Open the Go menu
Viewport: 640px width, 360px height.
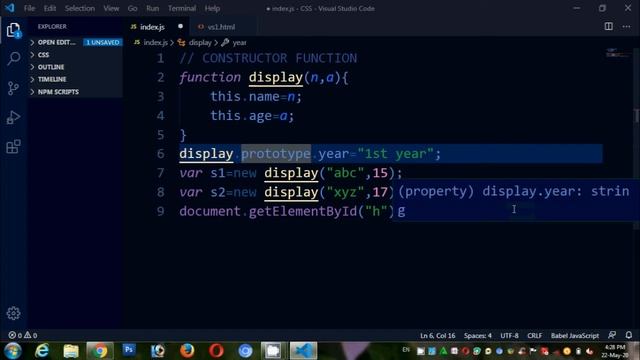point(132,8)
